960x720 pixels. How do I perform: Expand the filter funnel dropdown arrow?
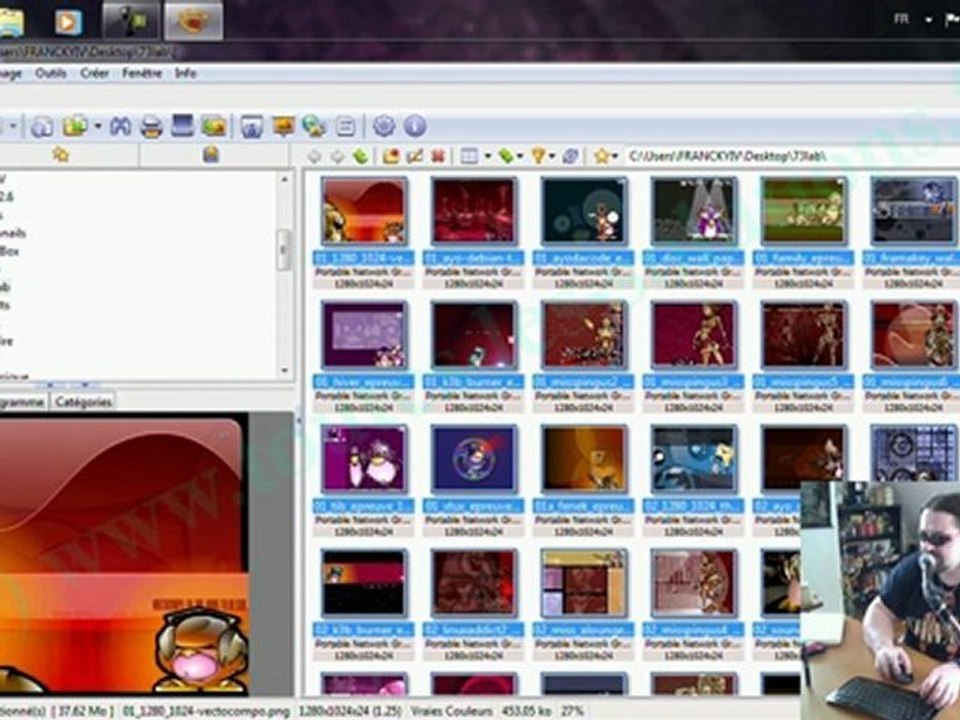coord(552,157)
